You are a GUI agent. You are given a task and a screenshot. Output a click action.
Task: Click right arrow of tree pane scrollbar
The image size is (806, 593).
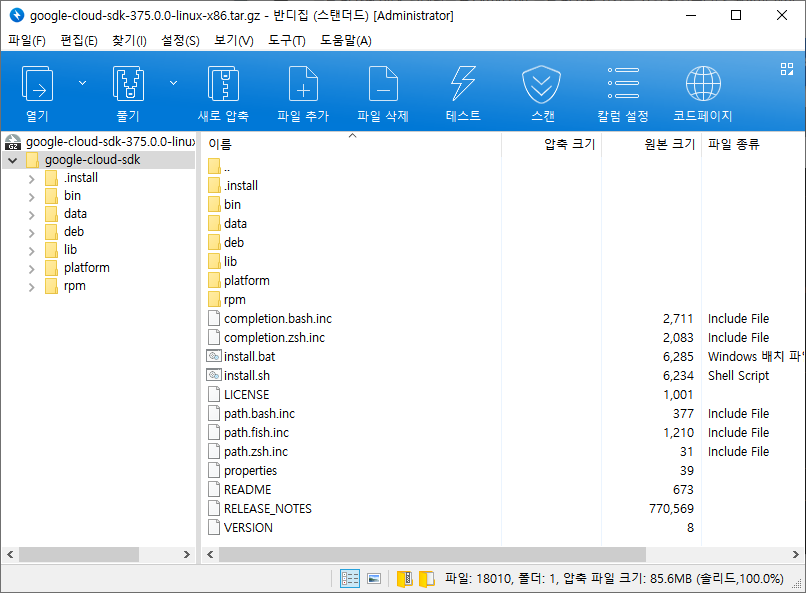187,554
